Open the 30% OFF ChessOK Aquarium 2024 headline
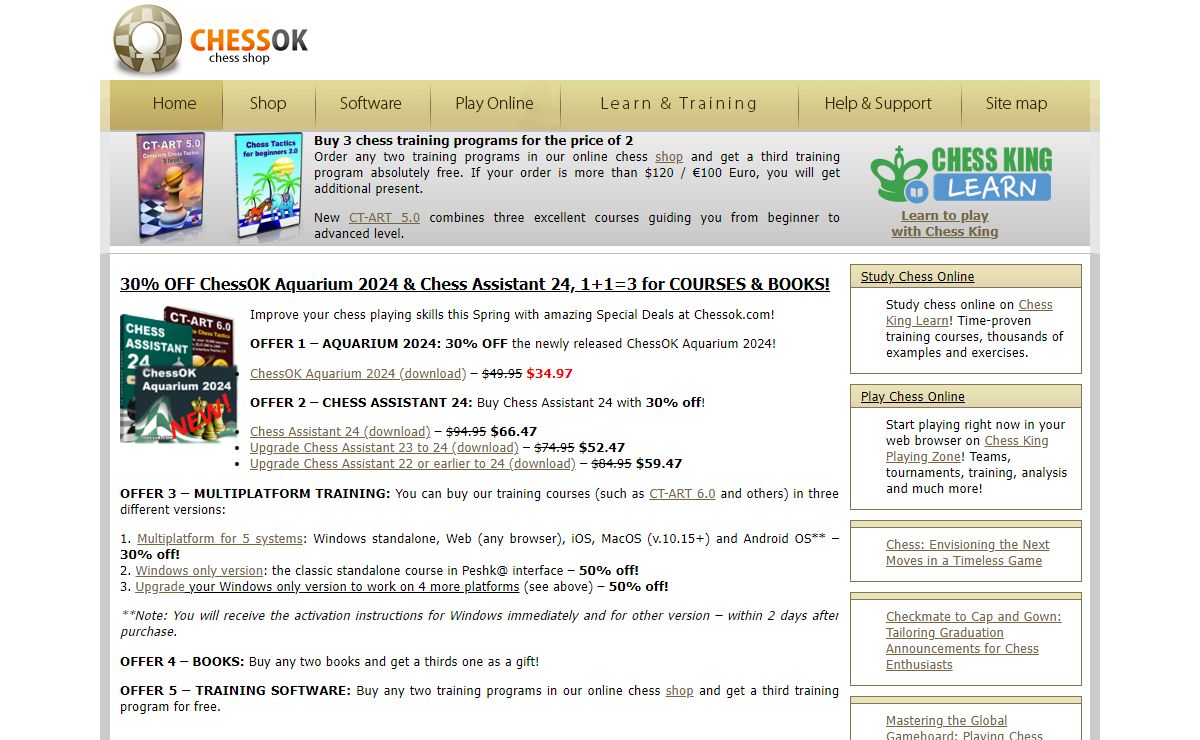Screen dimensions: 1200x740 point(475,284)
